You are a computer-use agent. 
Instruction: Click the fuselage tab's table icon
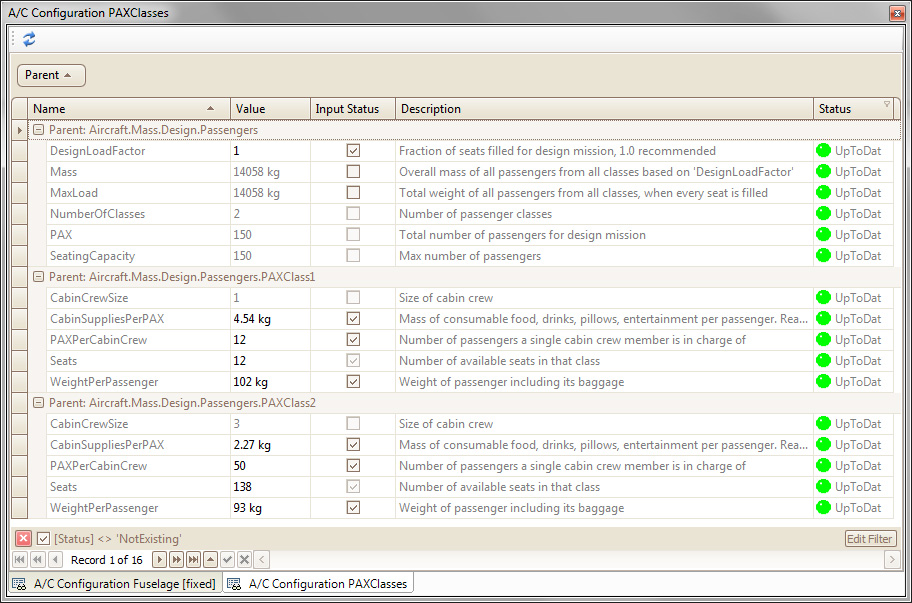(x=19, y=584)
